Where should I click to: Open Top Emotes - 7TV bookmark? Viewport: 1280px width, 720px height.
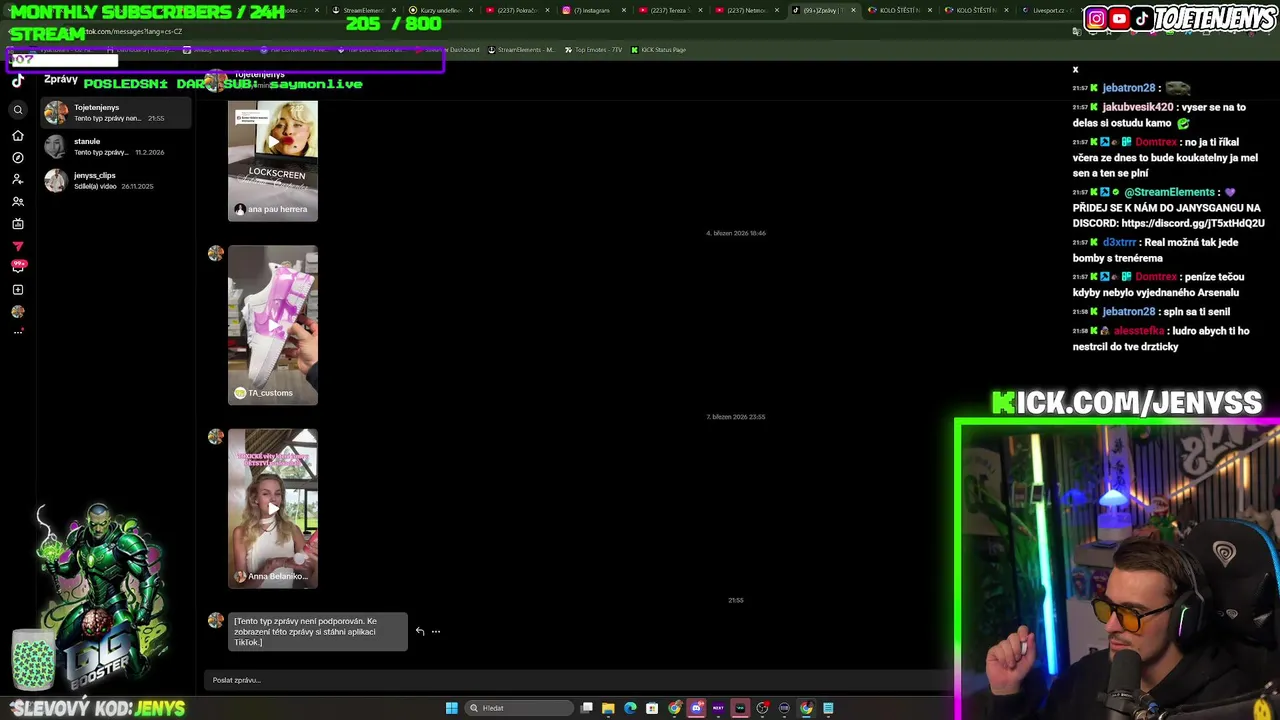point(593,50)
